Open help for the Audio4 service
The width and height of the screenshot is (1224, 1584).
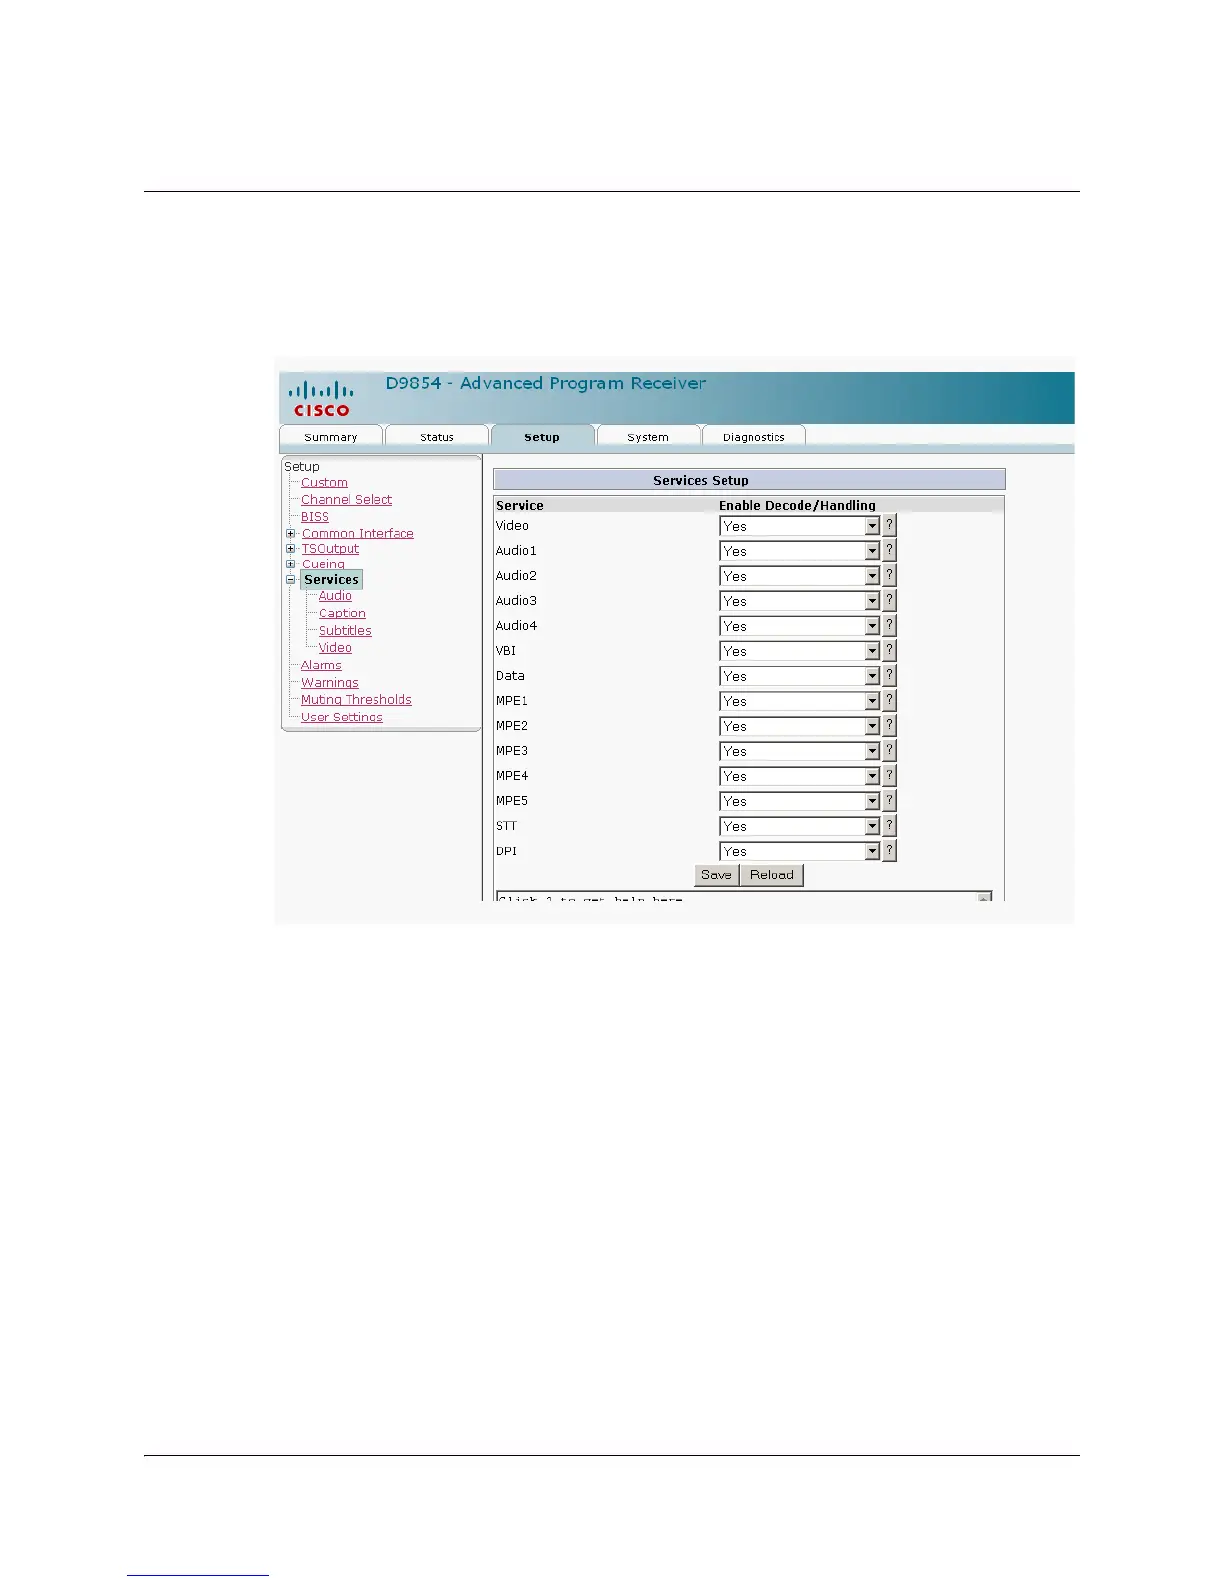(x=889, y=625)
